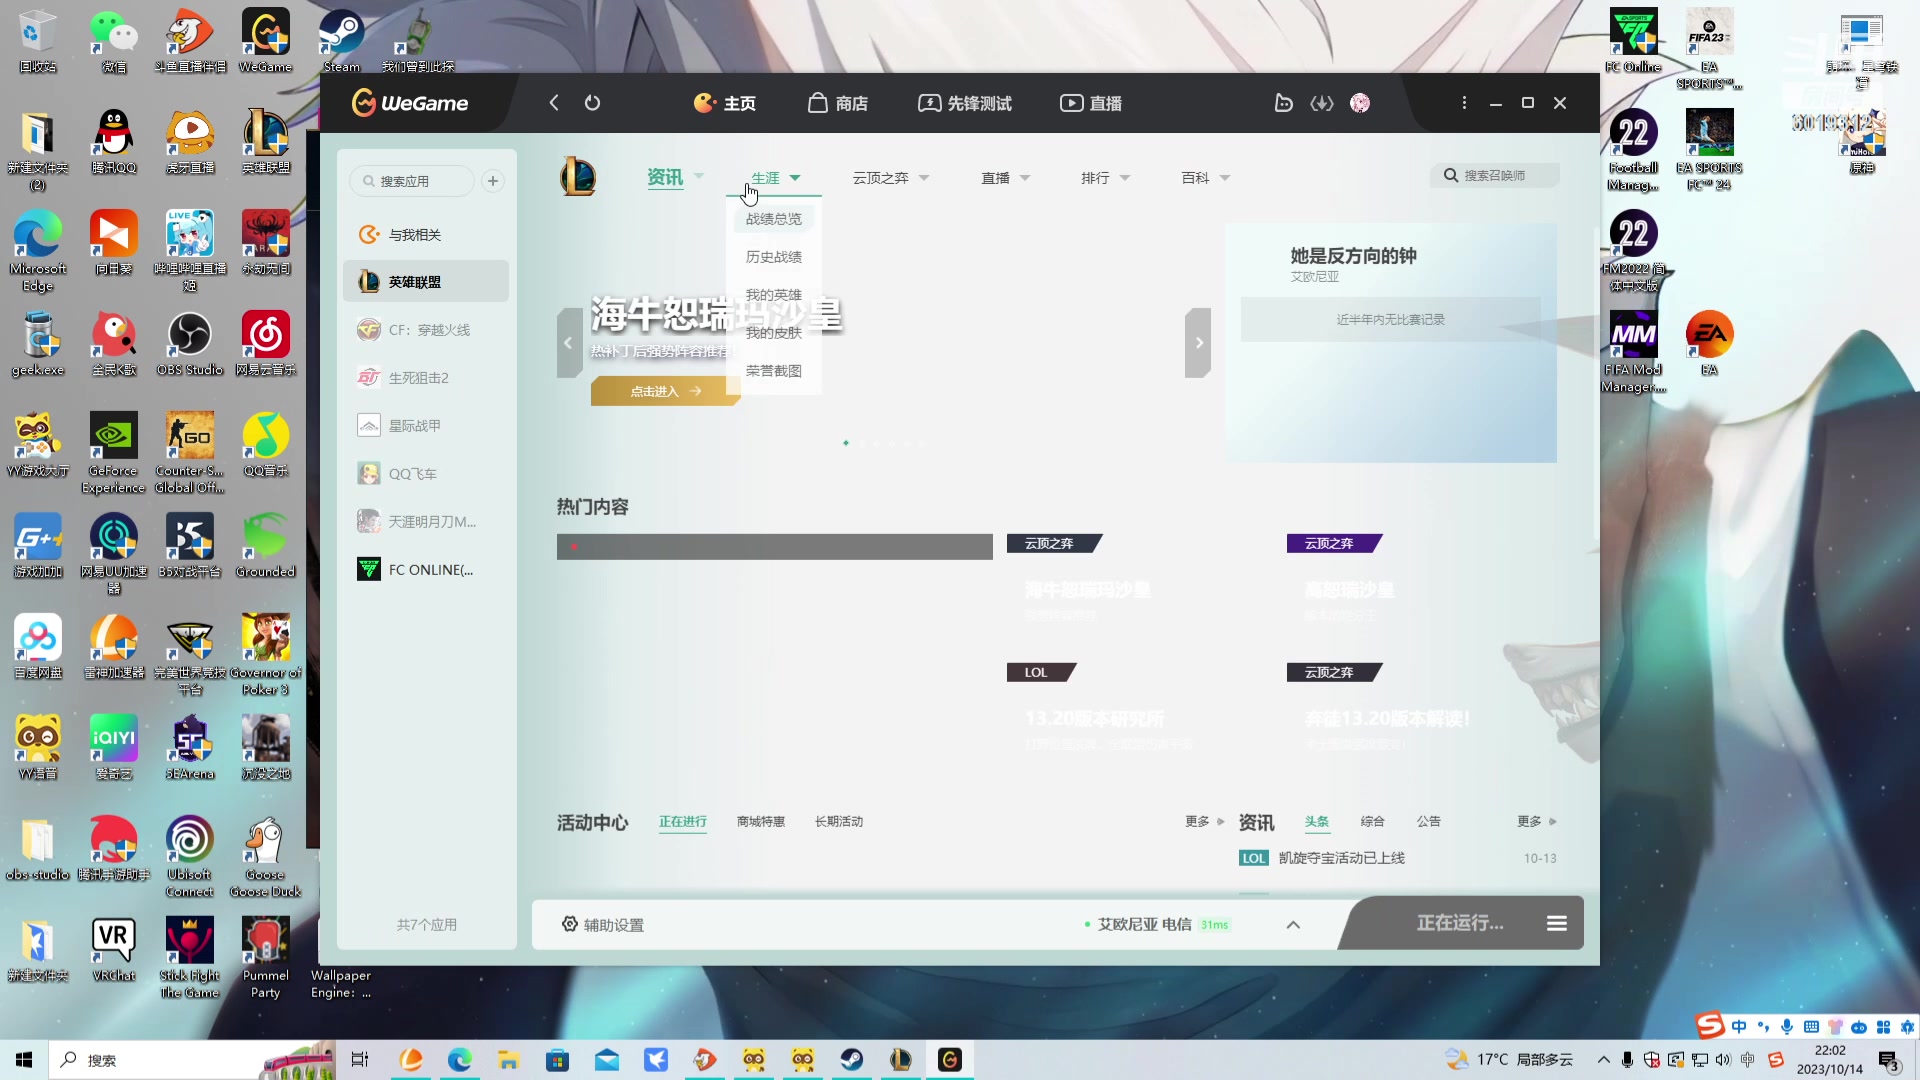Click the 她是反方向的钟 summoner name

[1353, 256]
